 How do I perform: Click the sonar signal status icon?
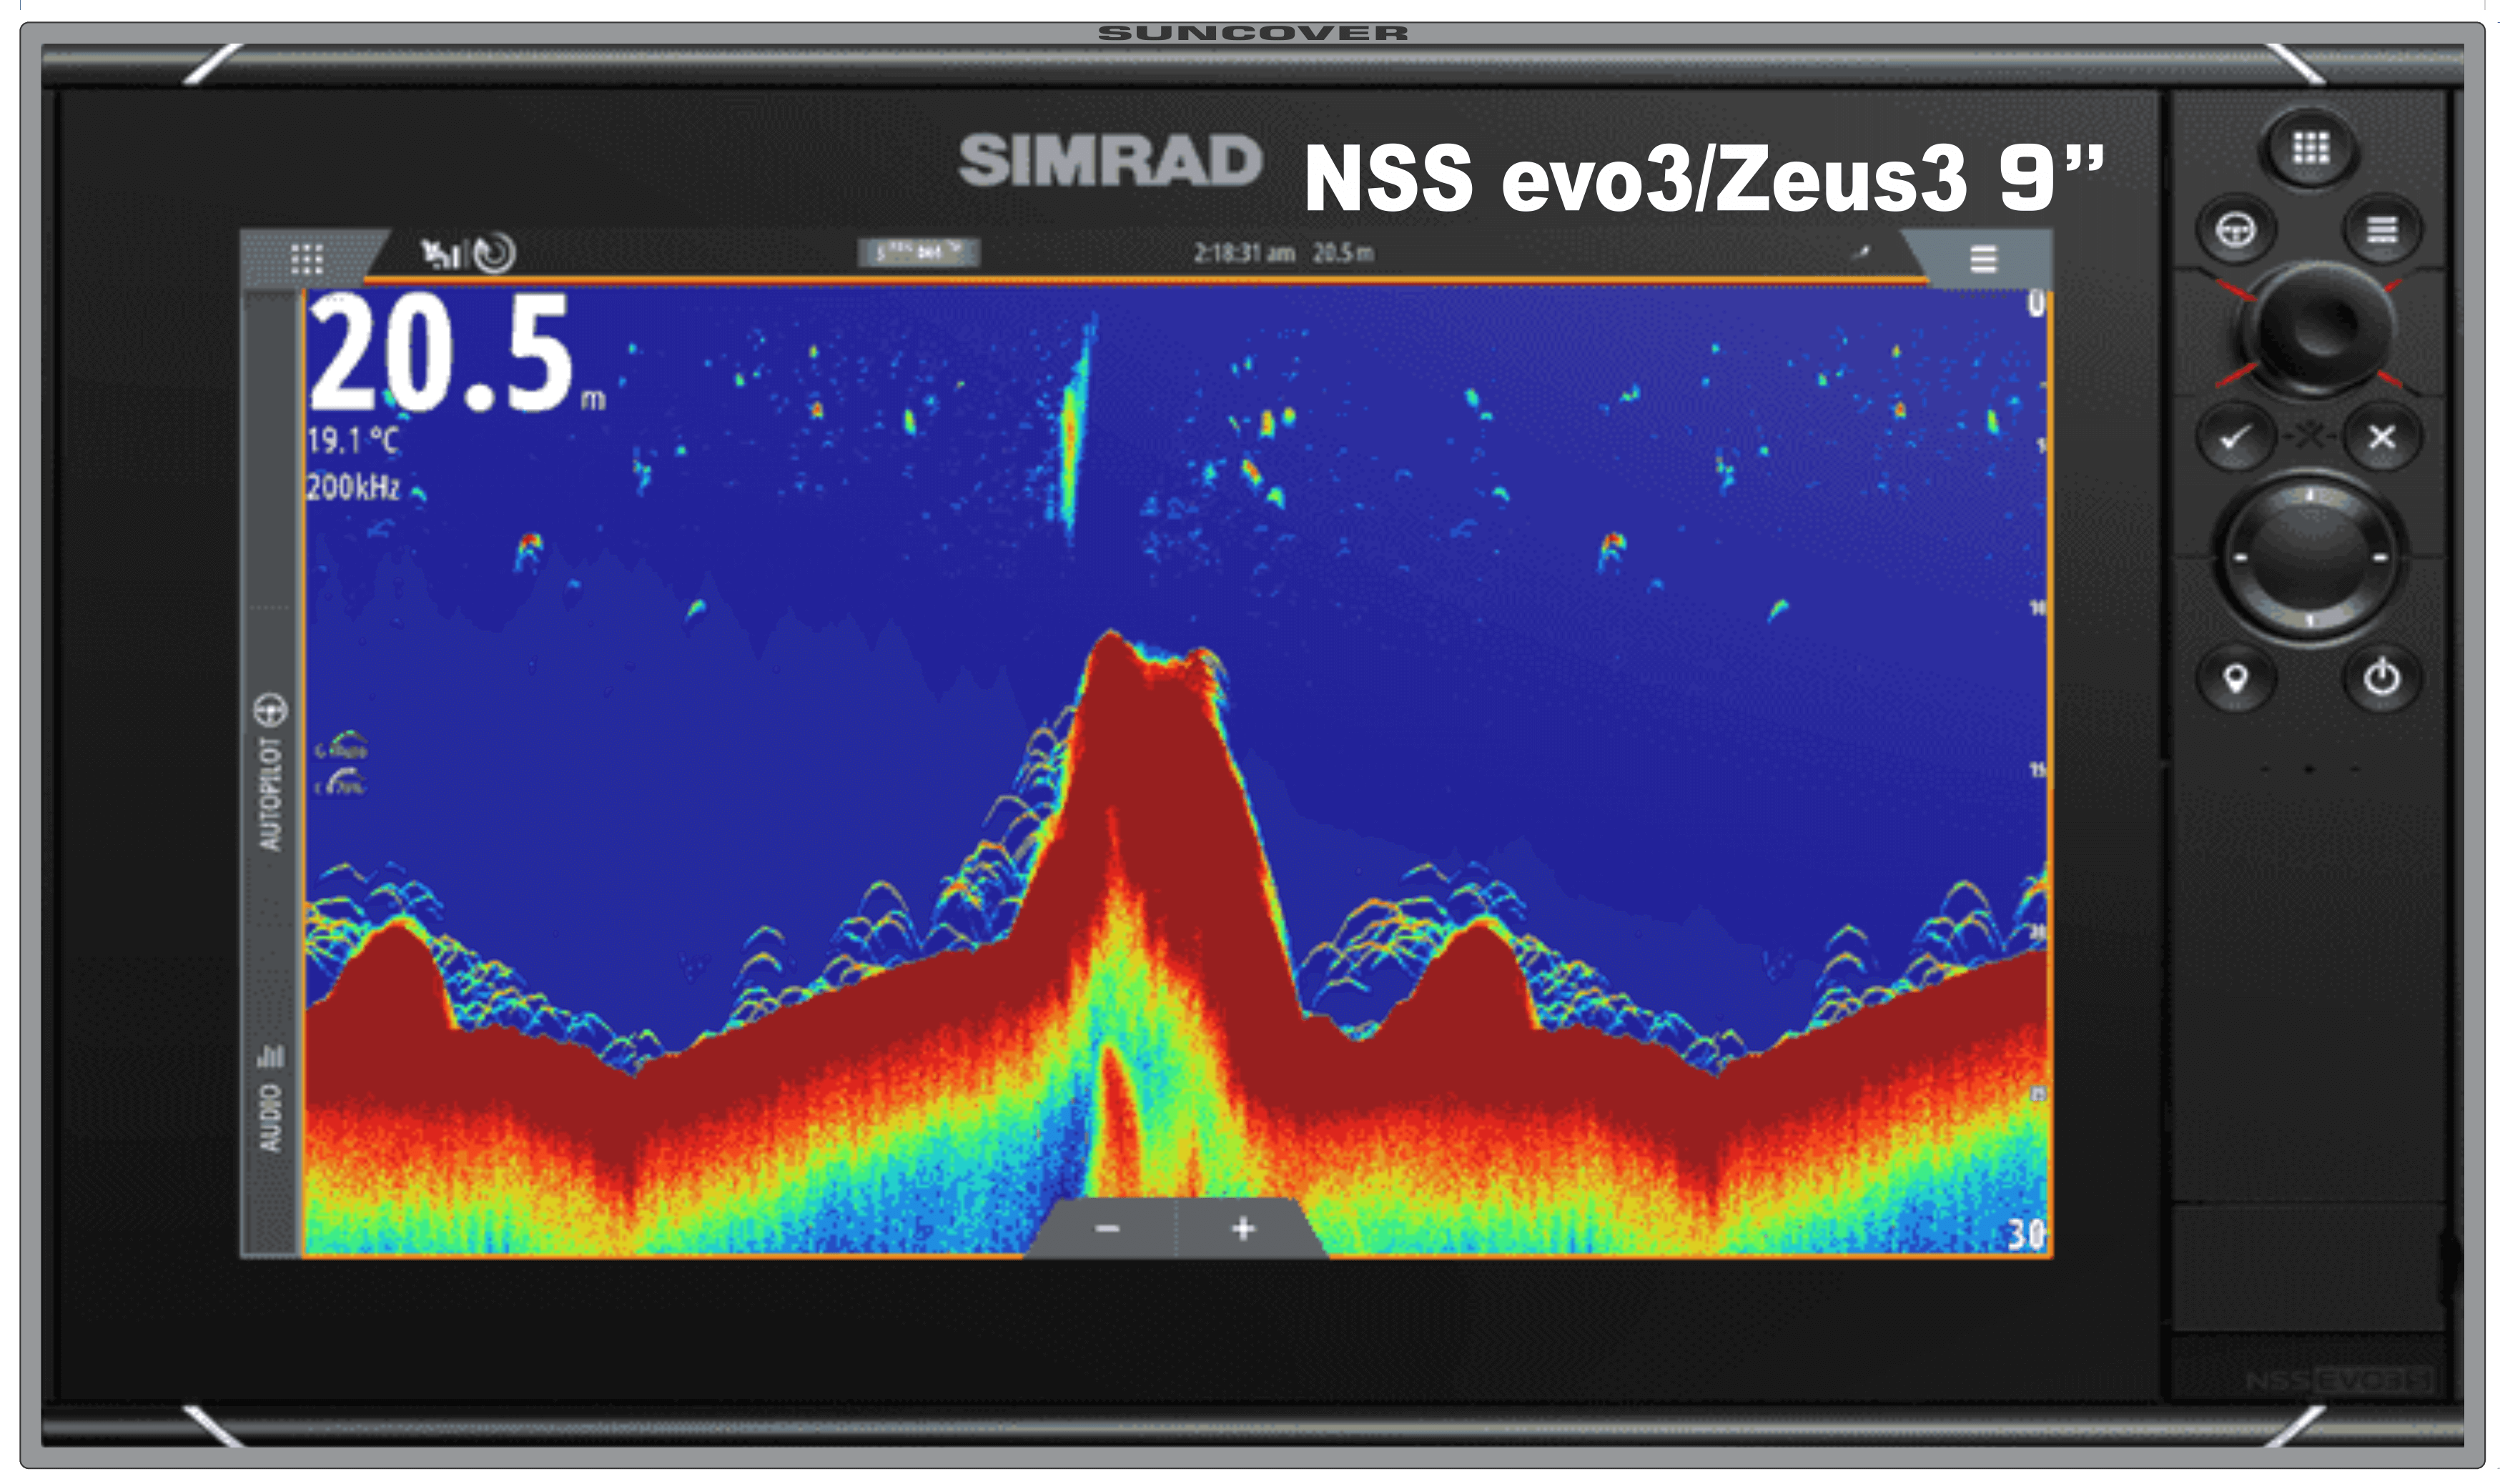440,254
